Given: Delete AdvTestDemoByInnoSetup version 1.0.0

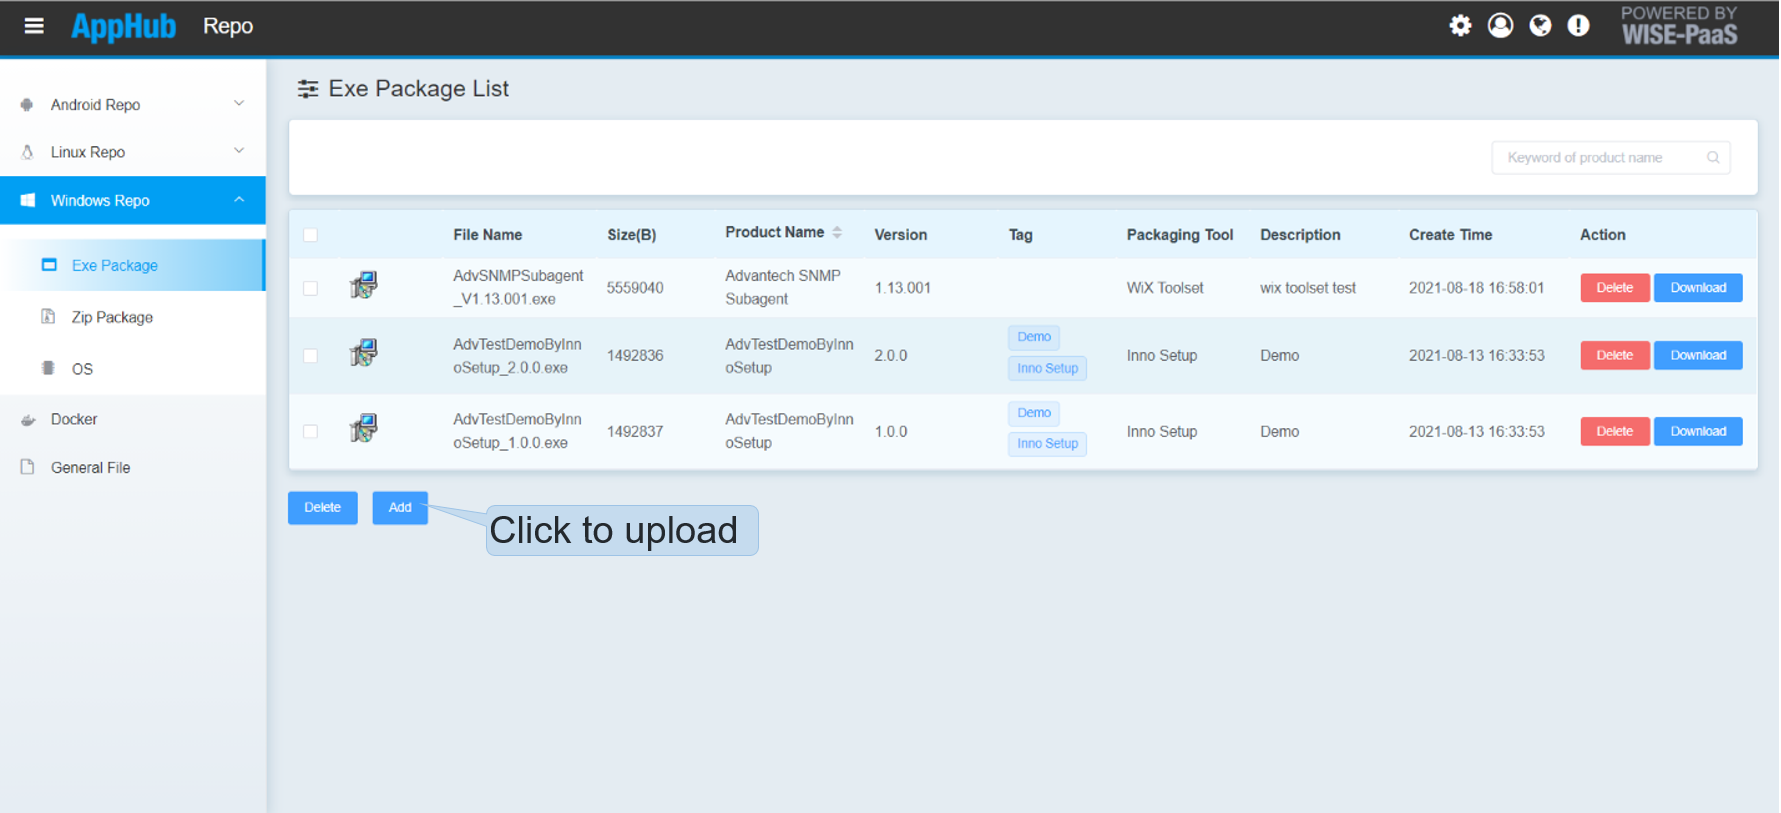Looking at the screenshot, I should [1614, 431].
